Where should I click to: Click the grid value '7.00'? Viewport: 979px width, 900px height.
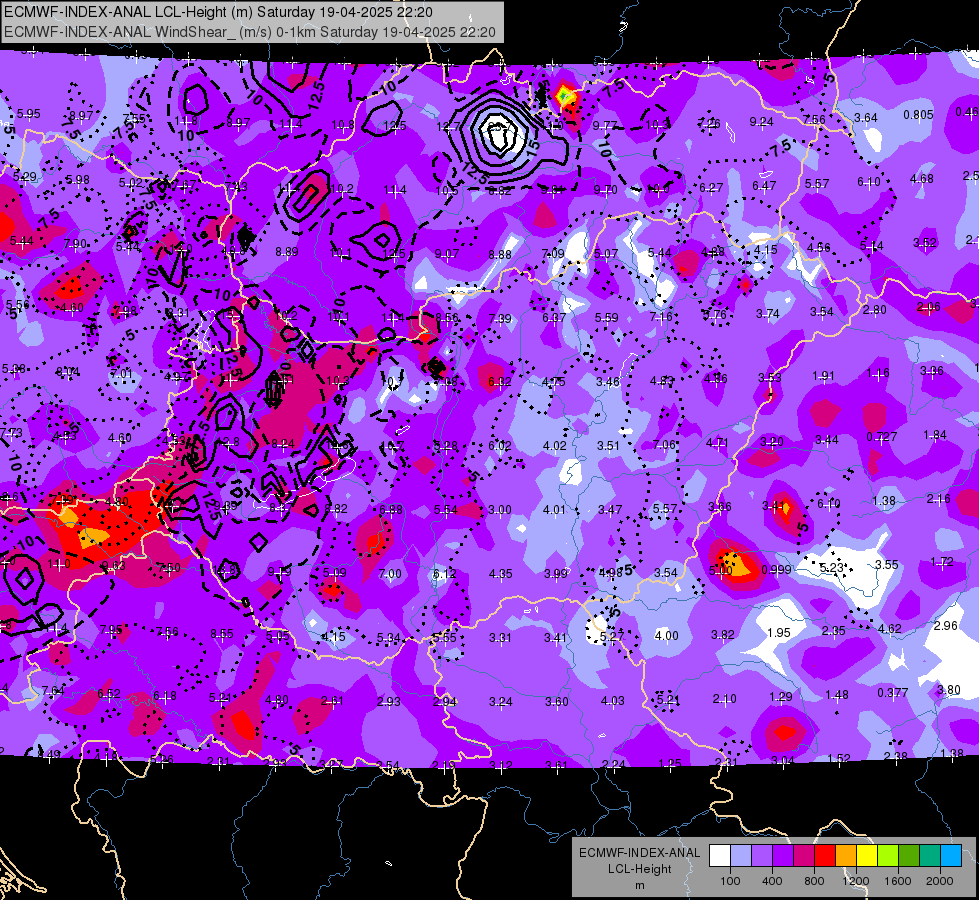[x=390, y=573]
